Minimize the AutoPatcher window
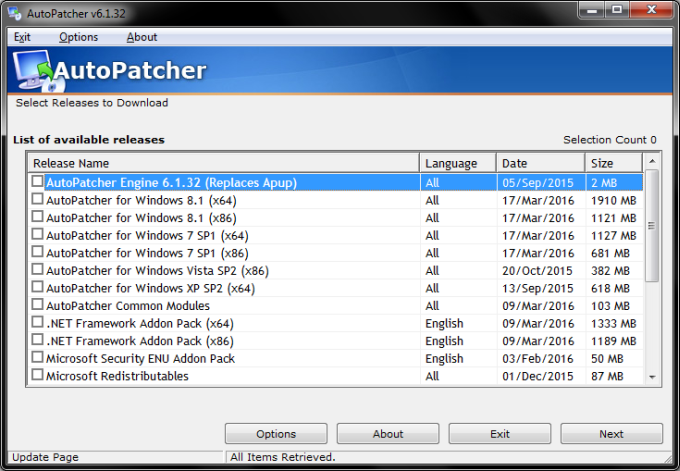Viewport: 680px width, 471px height. (592, 10)
